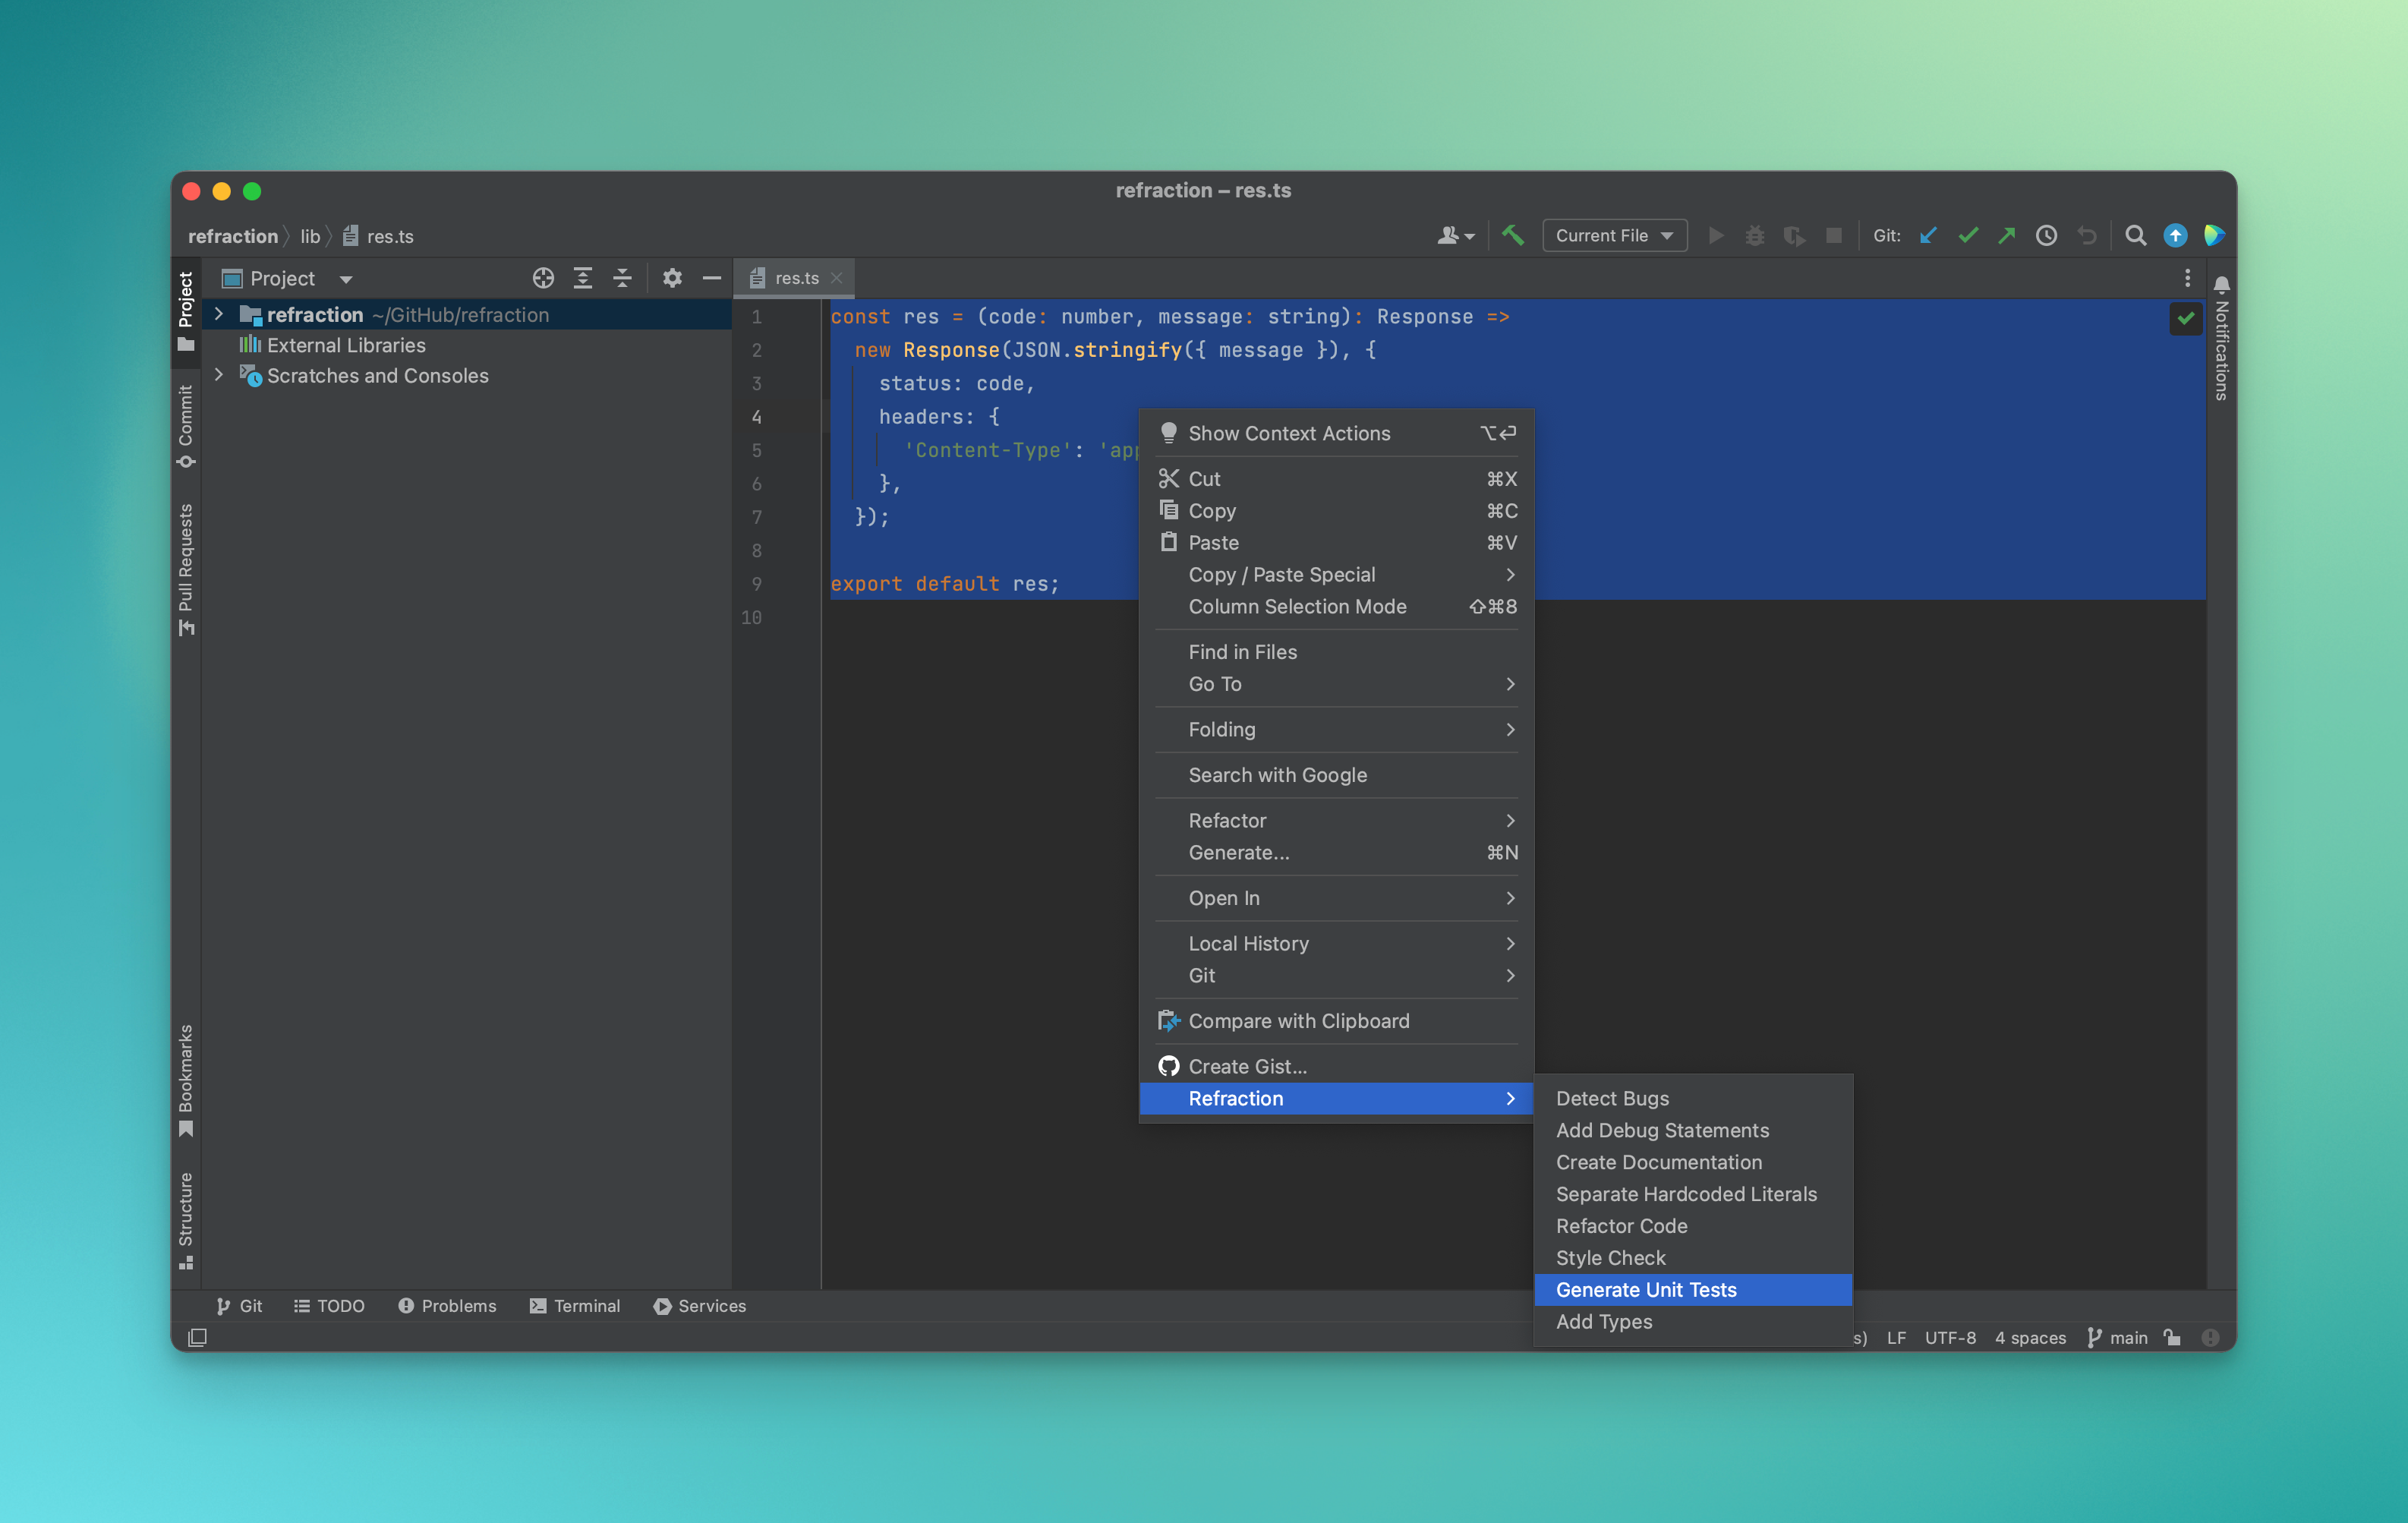Viewport: 2408px width, 1523px height.
Task: Close the res.ts editor tab
Action: 837,278
